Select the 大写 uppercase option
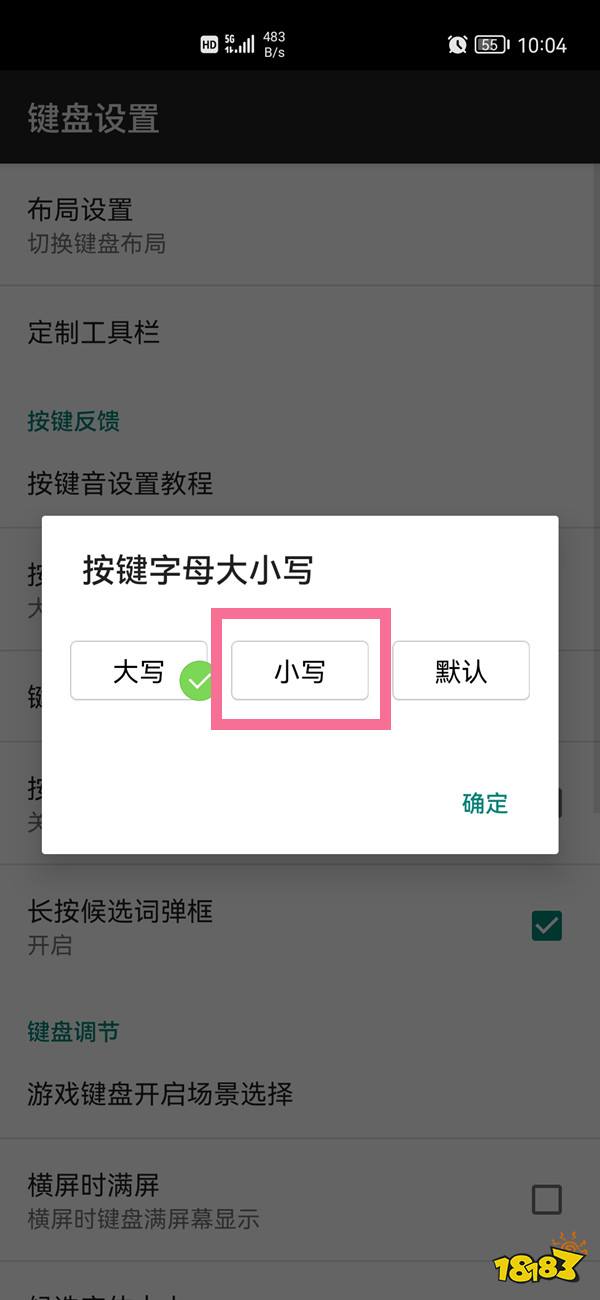 [138, 670]
